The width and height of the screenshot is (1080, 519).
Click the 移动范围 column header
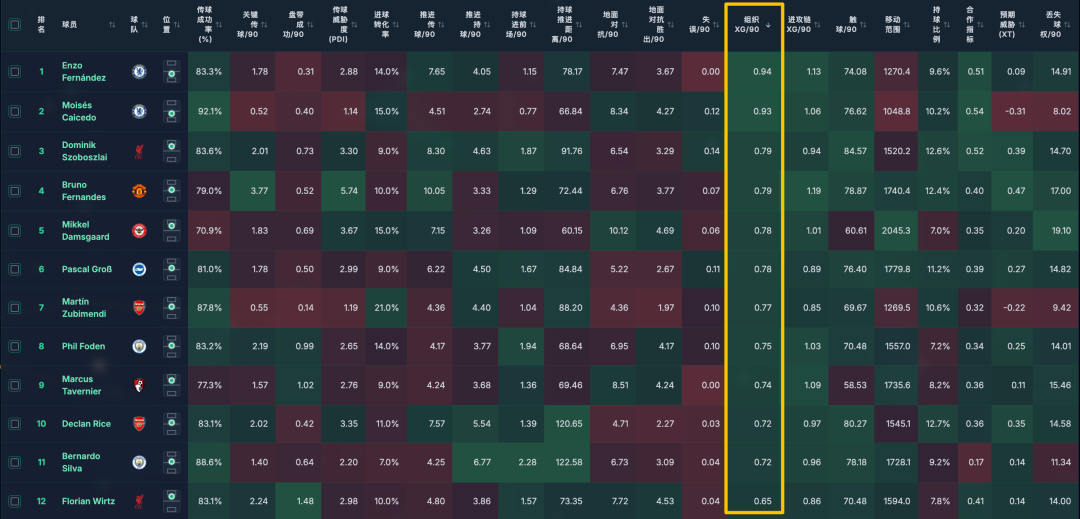(898, 25)
